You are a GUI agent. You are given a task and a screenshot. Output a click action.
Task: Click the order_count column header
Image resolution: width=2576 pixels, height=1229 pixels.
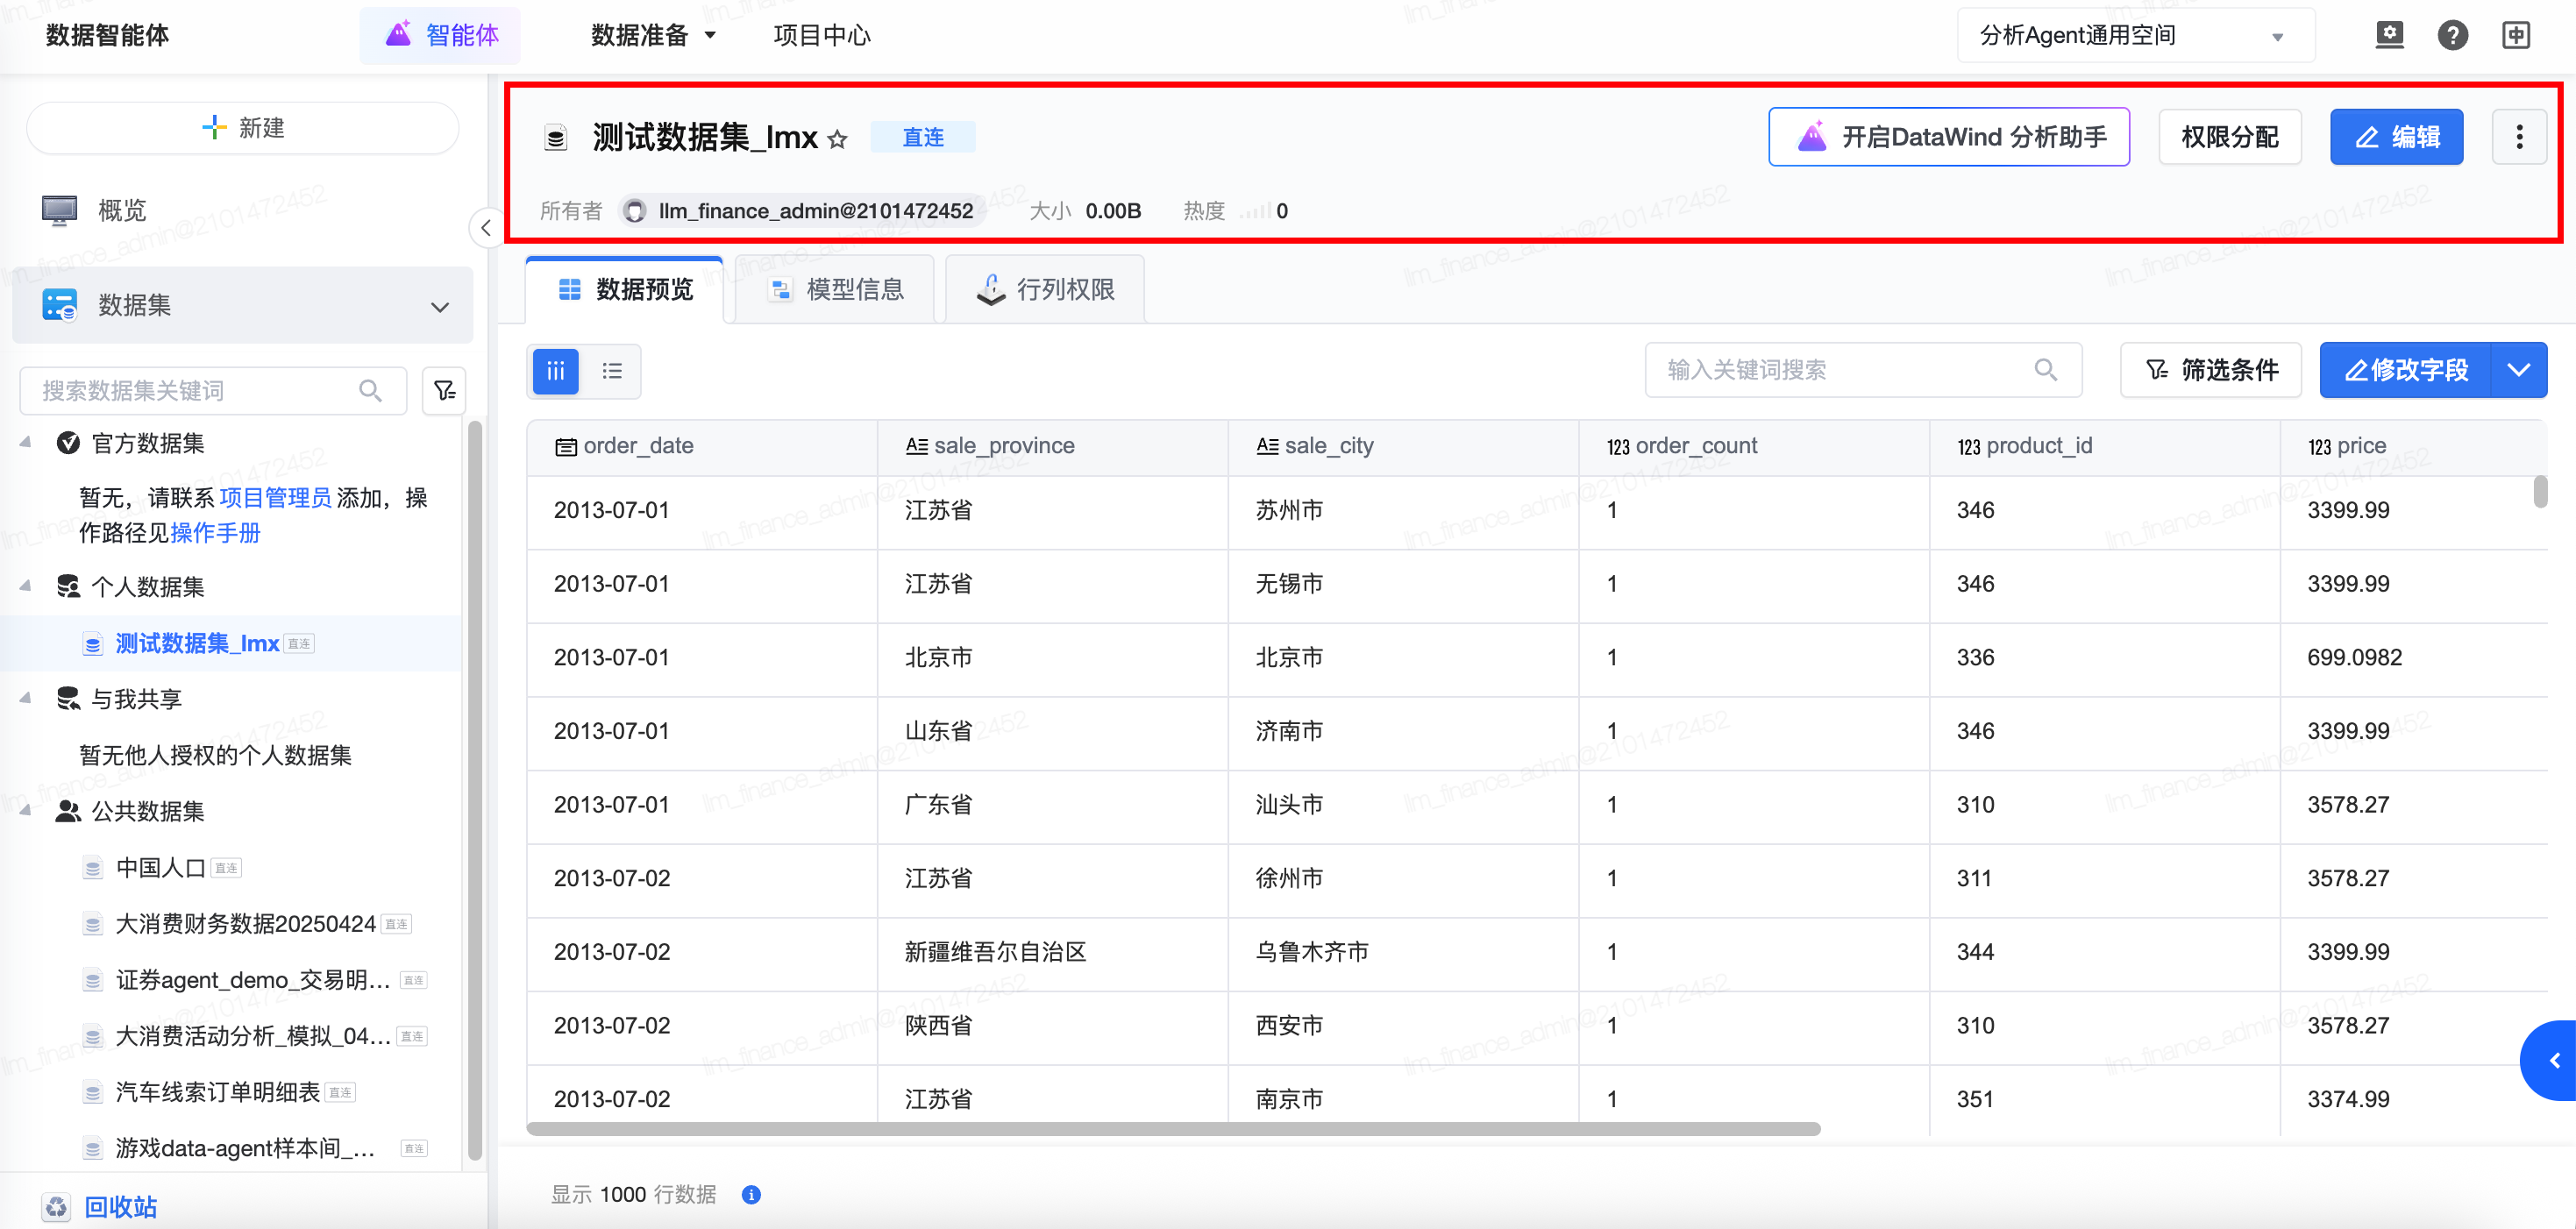(x=1754, y=446)
